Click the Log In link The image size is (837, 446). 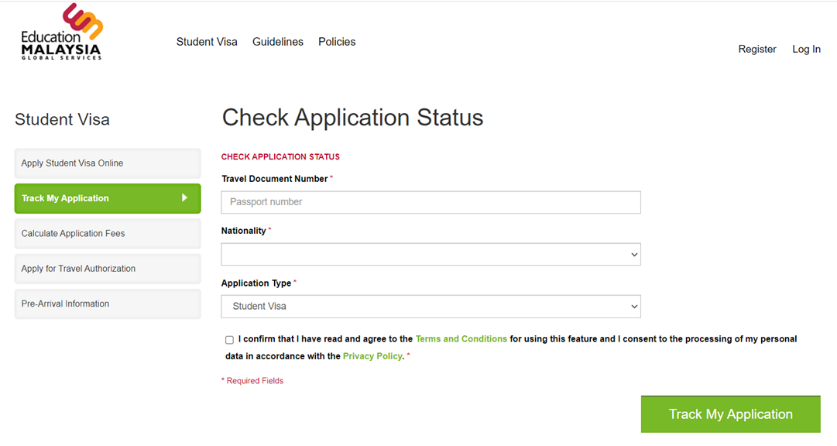tap(806, 49)
